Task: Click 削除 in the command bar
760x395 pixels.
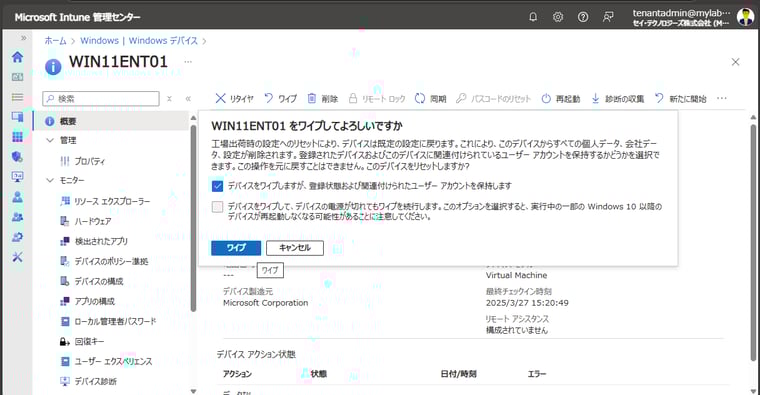Action: click(x=323, y=98)
